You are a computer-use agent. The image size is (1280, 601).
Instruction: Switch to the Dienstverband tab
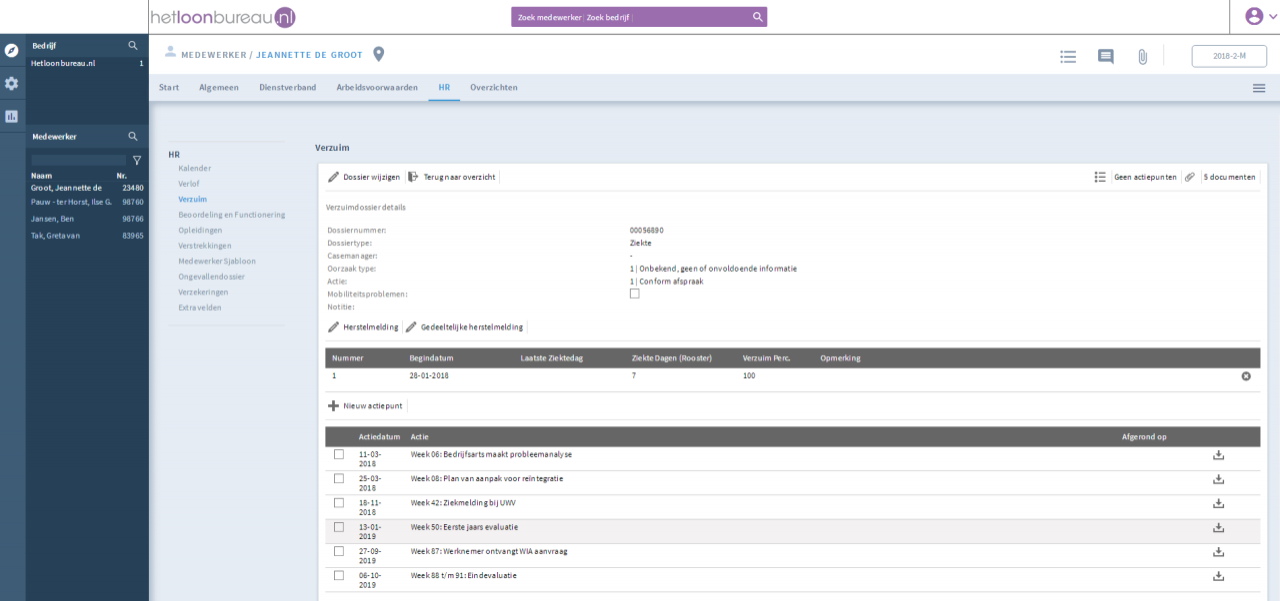[x=287, y=88]
